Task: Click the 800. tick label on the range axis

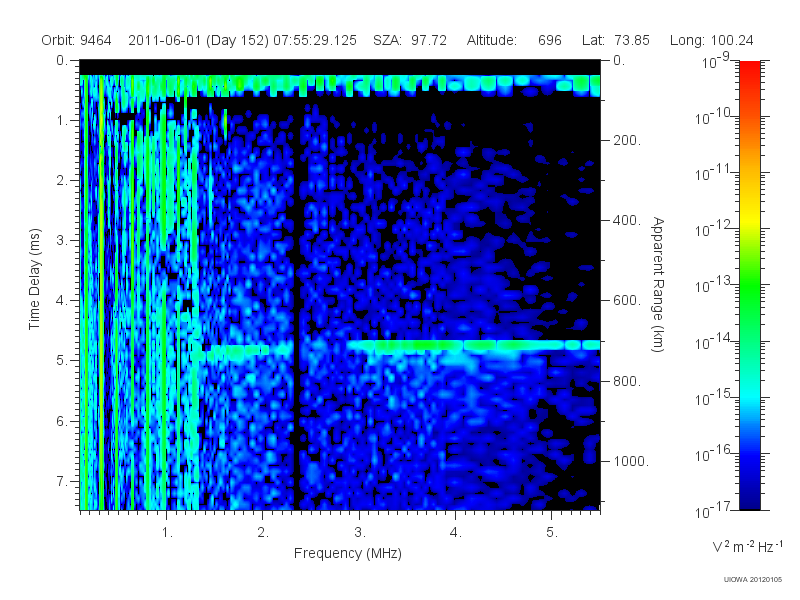Action: pyautogui.click(x=627, y=381)
